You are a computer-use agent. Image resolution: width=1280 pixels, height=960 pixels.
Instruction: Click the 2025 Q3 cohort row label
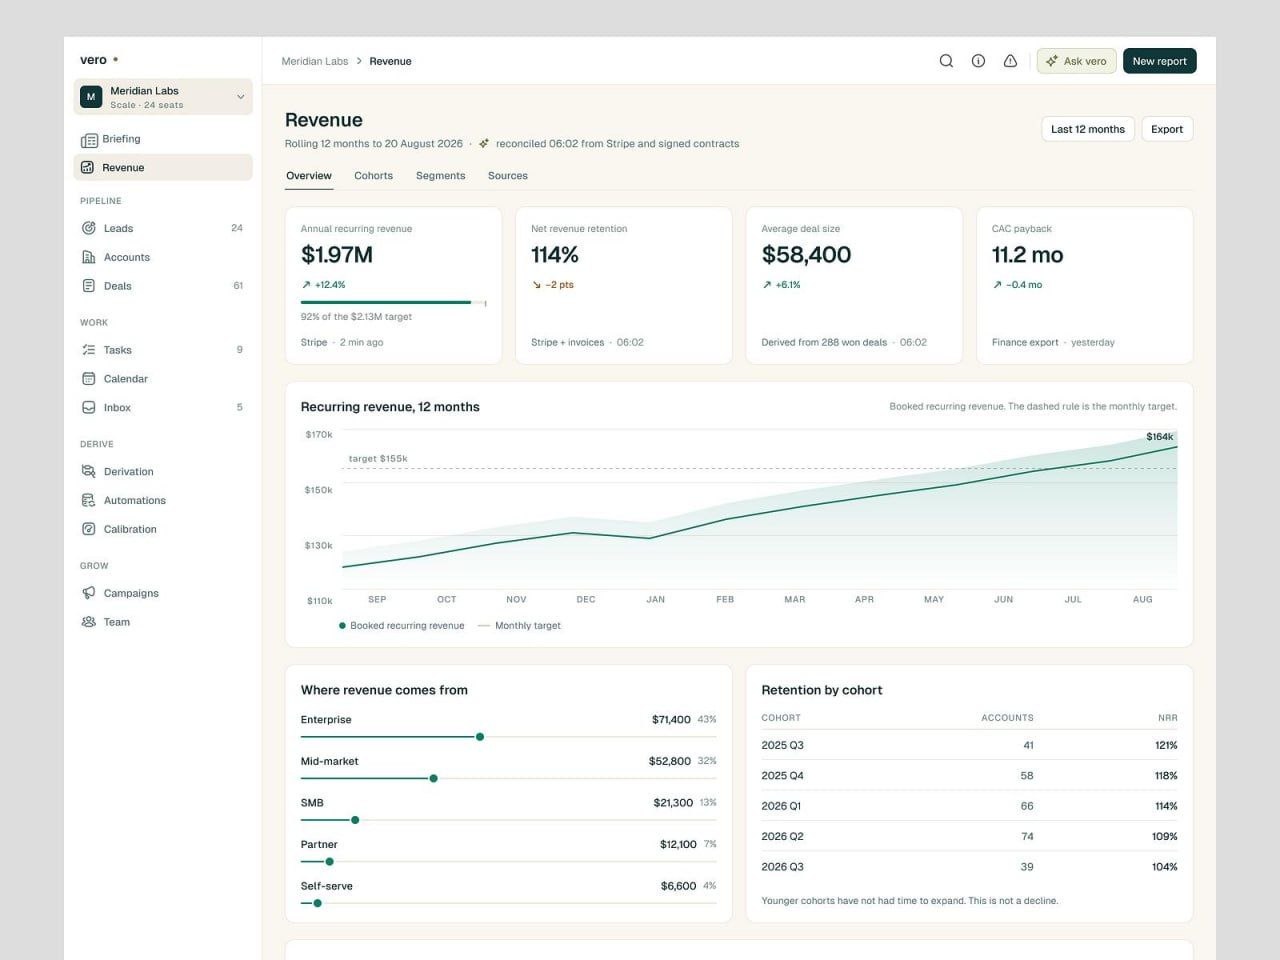pos(783,745)
